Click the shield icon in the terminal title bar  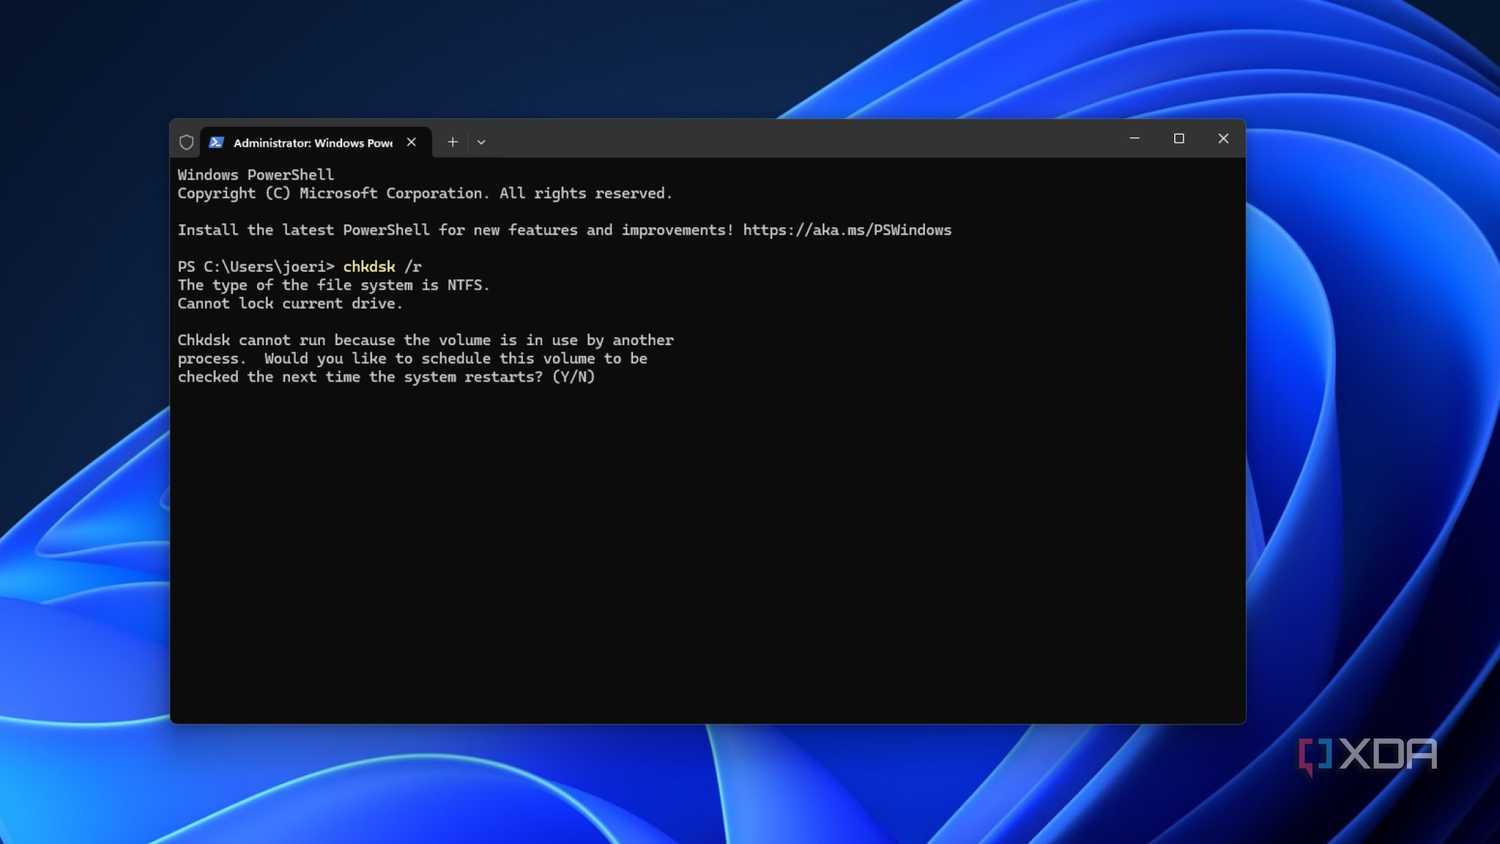click(x=186, y=142)
